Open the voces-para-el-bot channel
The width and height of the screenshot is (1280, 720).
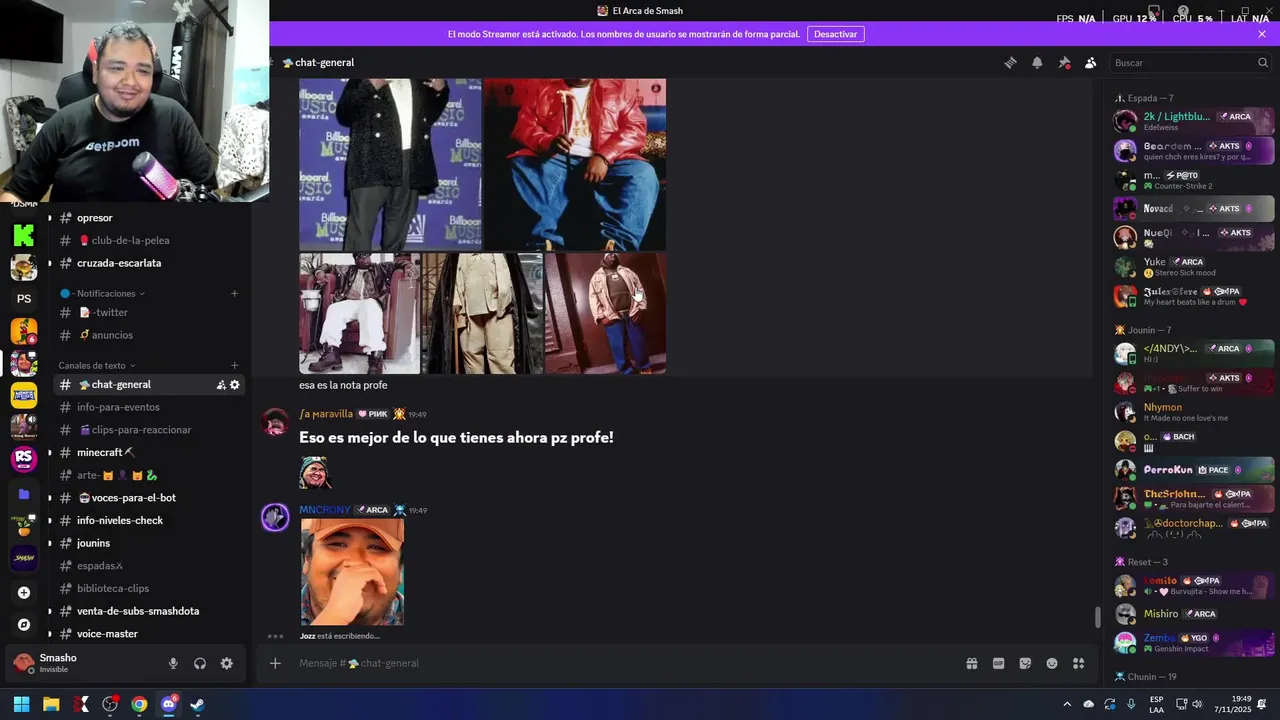click(148, 498)
